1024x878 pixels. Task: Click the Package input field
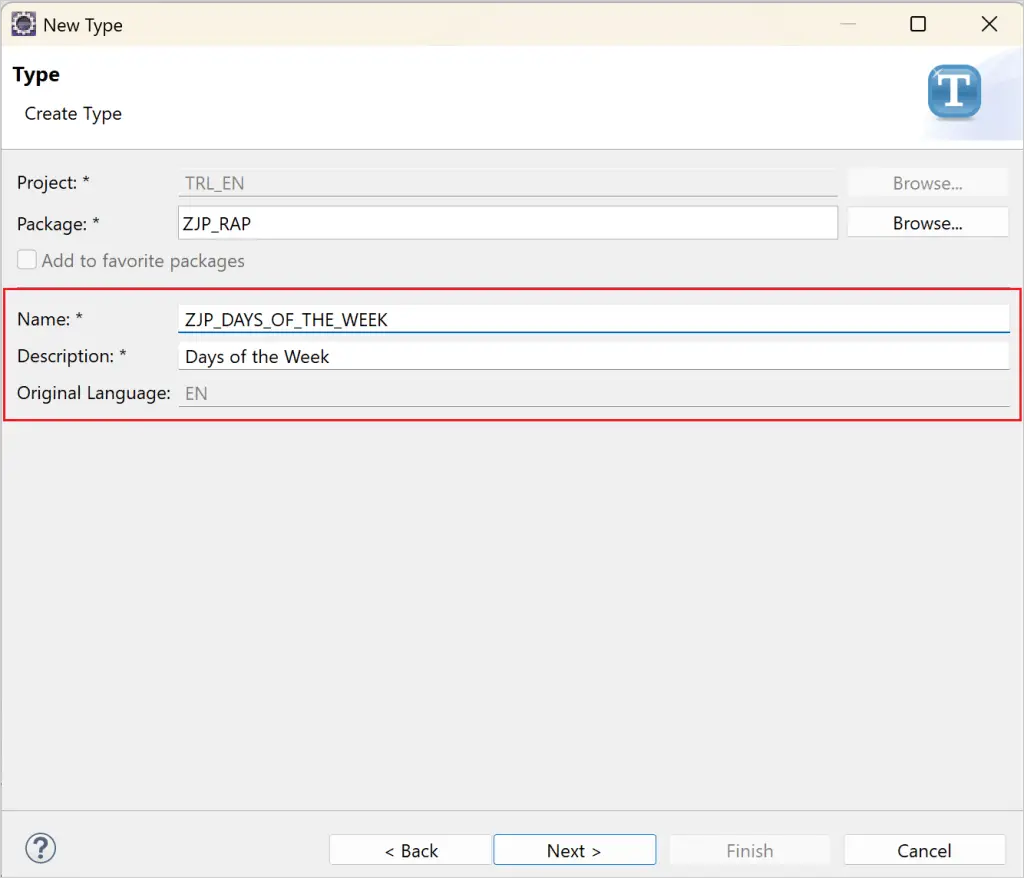[x=507, y=222]
